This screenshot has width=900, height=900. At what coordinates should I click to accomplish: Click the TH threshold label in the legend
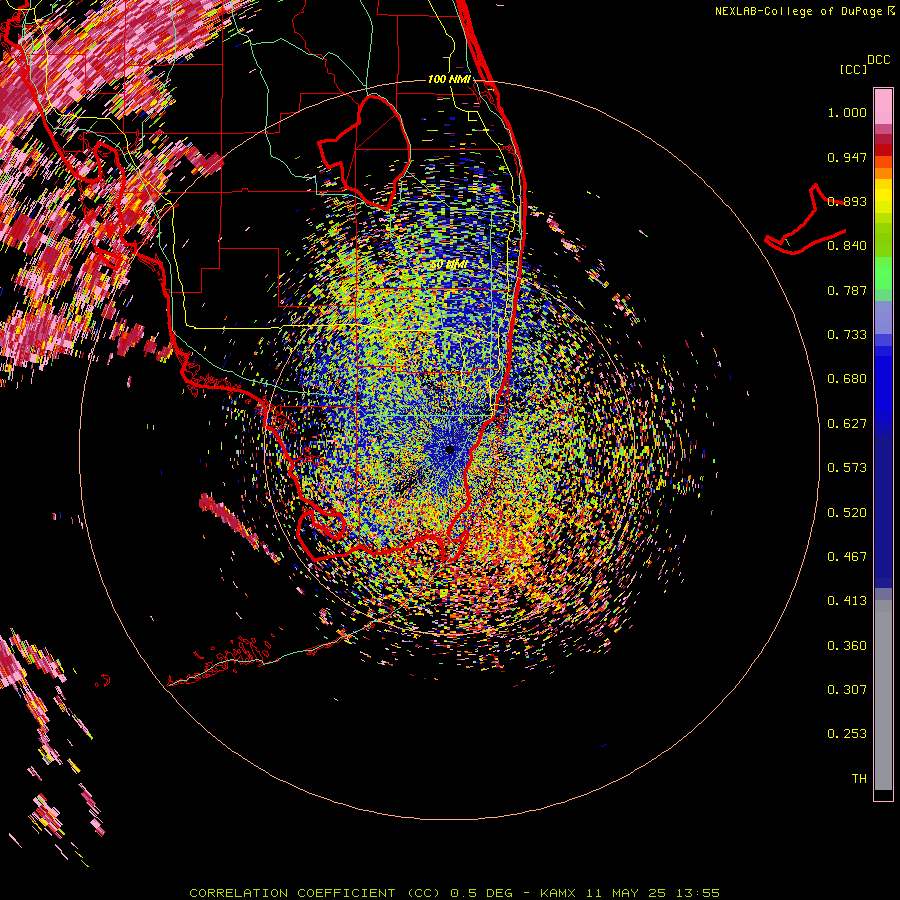tap(859, 779)
